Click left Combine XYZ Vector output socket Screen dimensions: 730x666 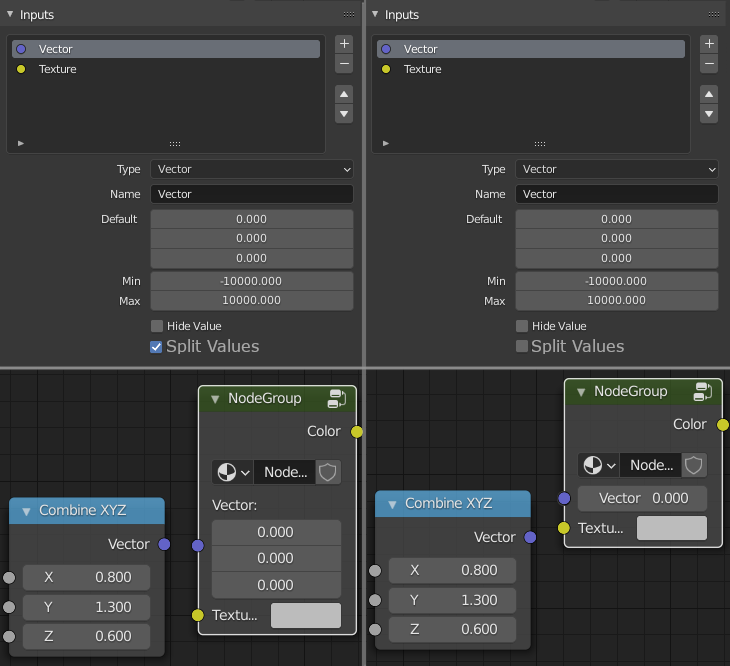pyautogui.click(x=164, y=544)
